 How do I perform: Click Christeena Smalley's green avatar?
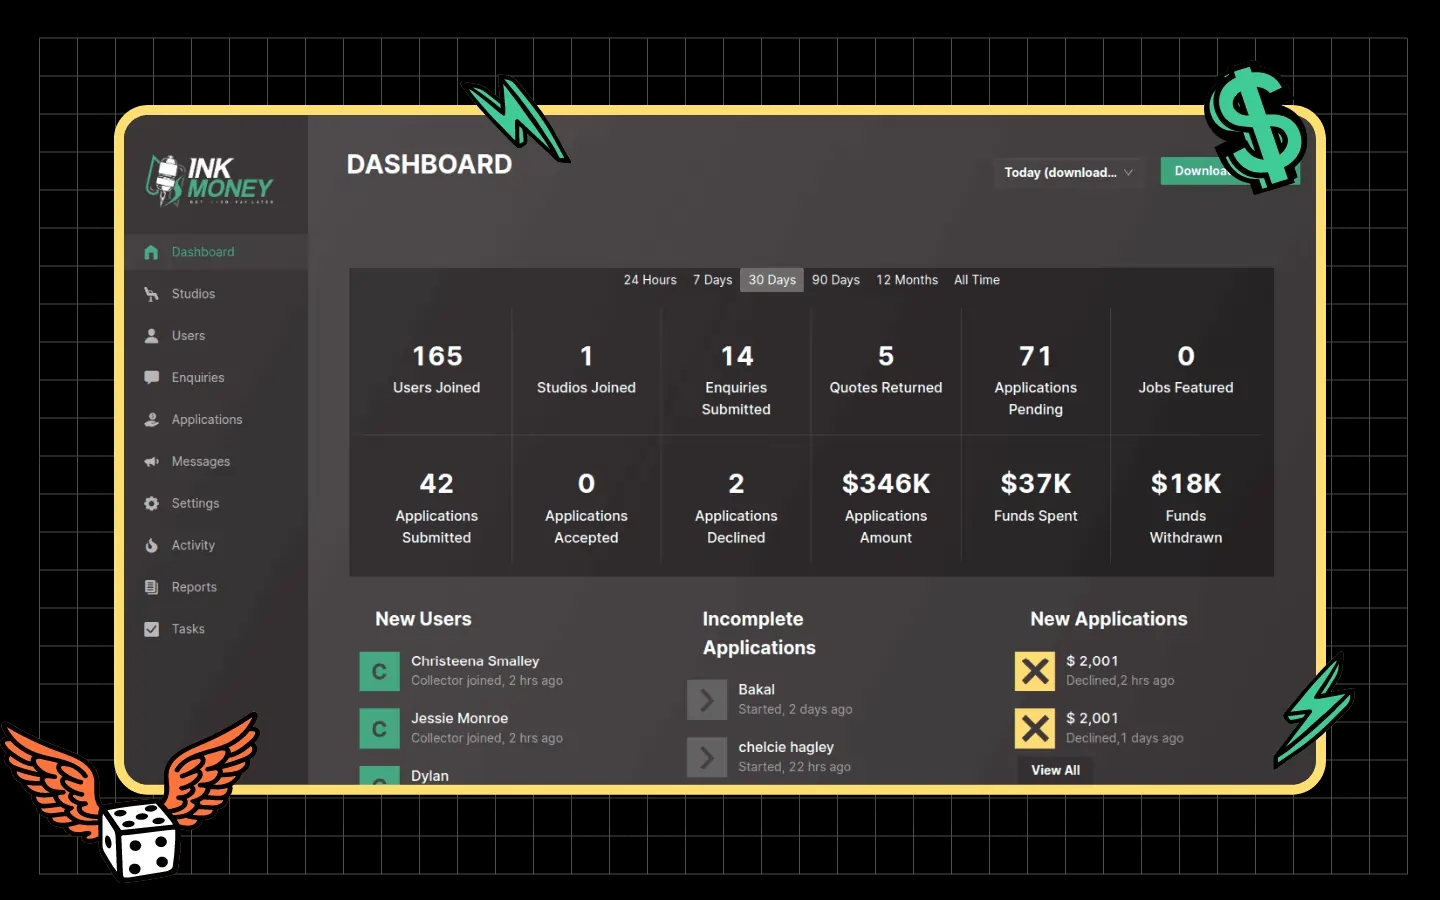(379, 671)
